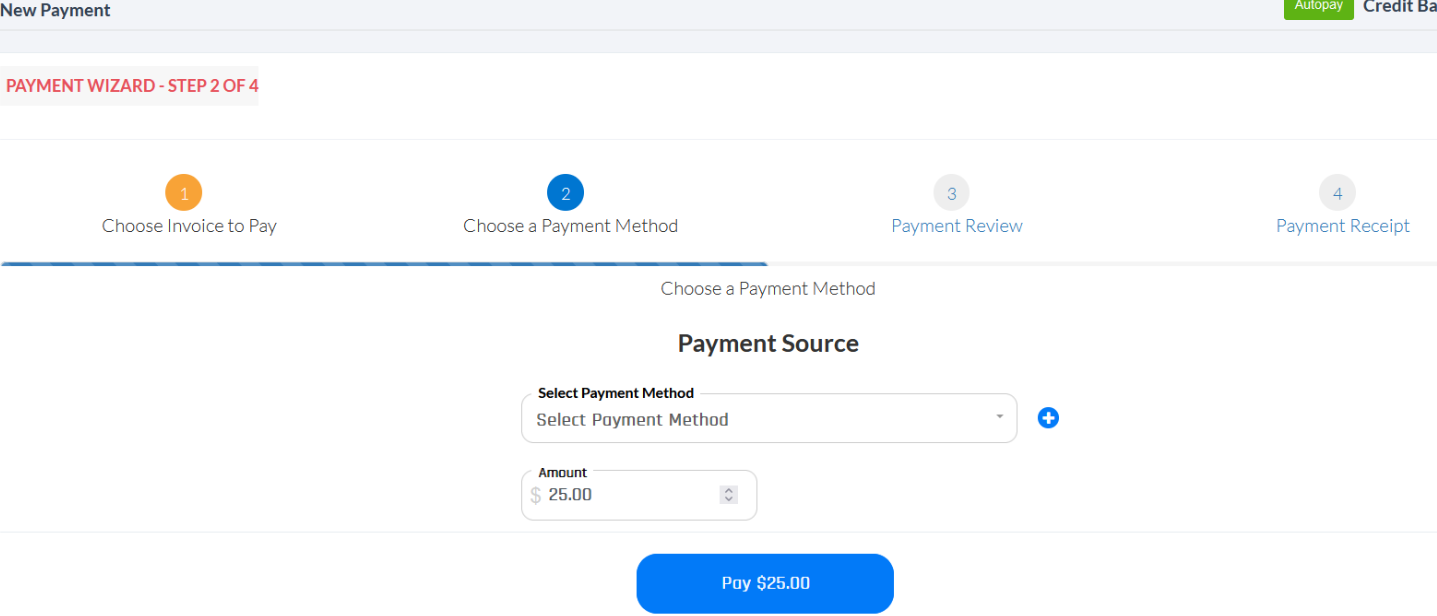Viewport: 1437px width, 616px height.
Task: Go to step 3 circle
Action: pyautogui.click(x=952, y=193)
